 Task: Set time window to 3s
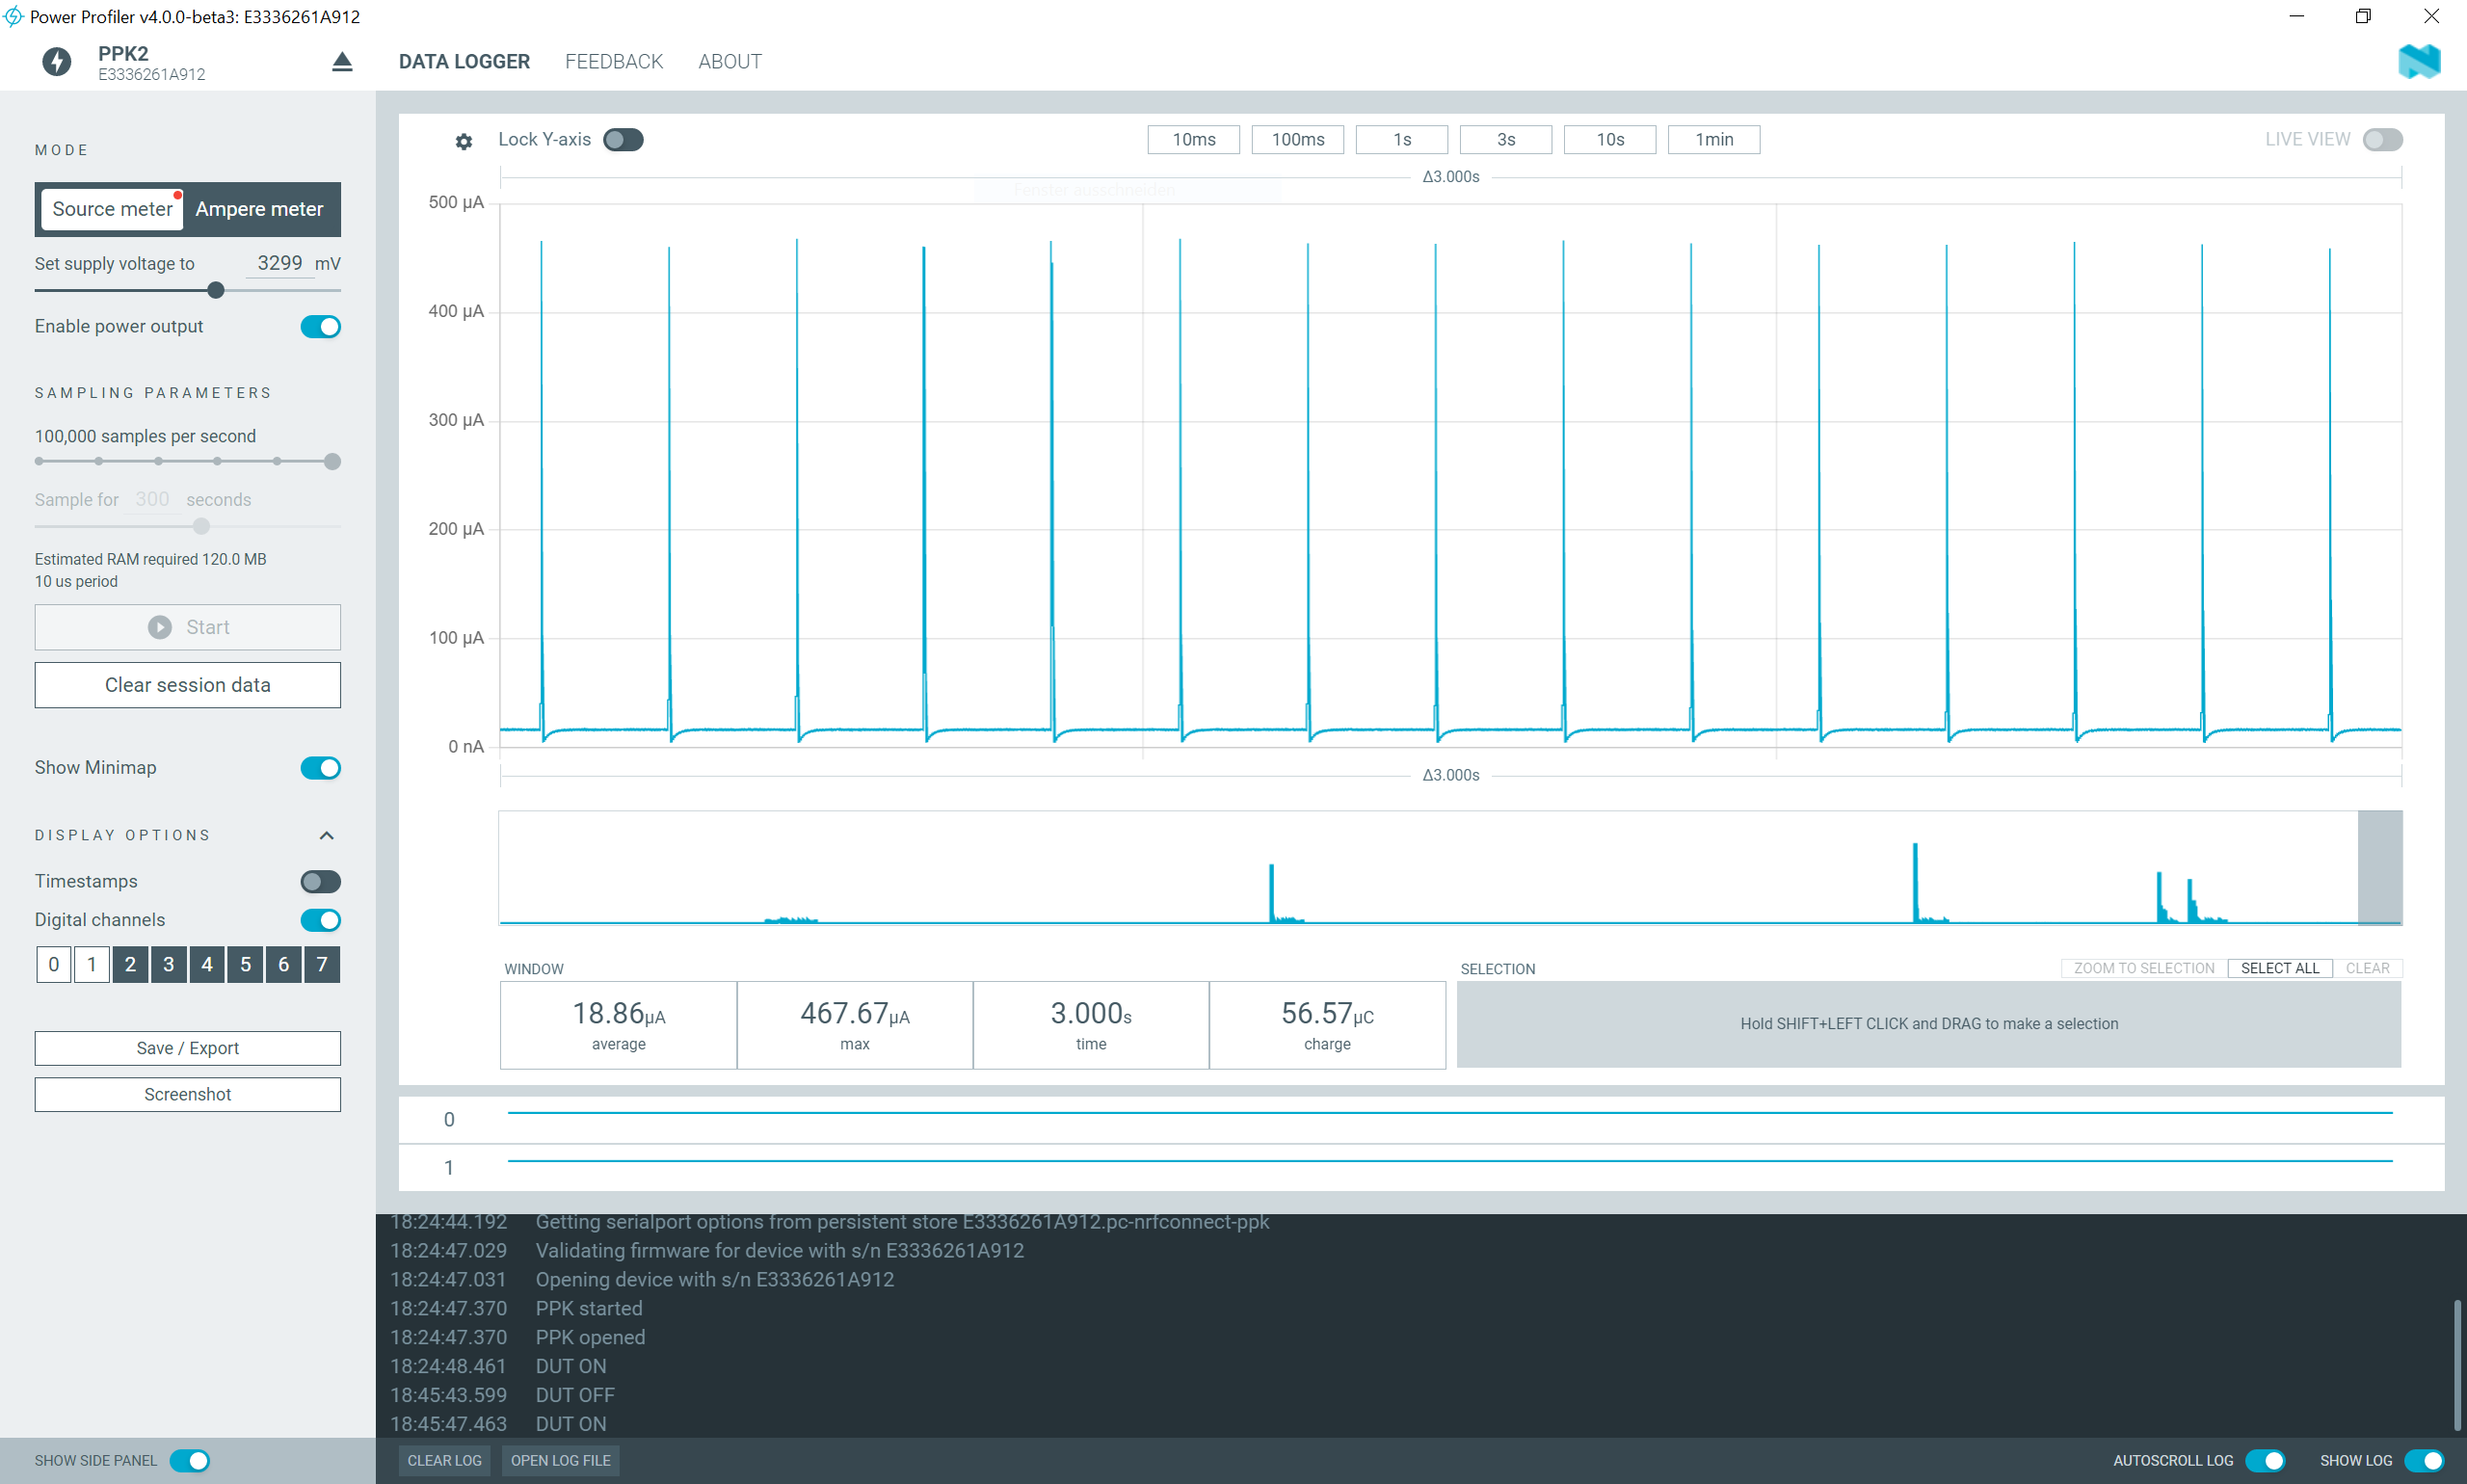[x=1506, y=140]
